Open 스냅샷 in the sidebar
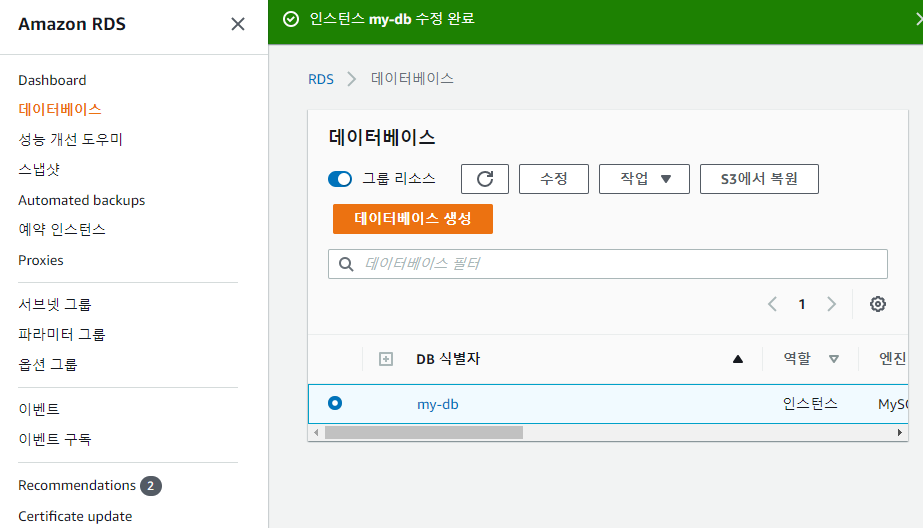 tap(39, 170)
